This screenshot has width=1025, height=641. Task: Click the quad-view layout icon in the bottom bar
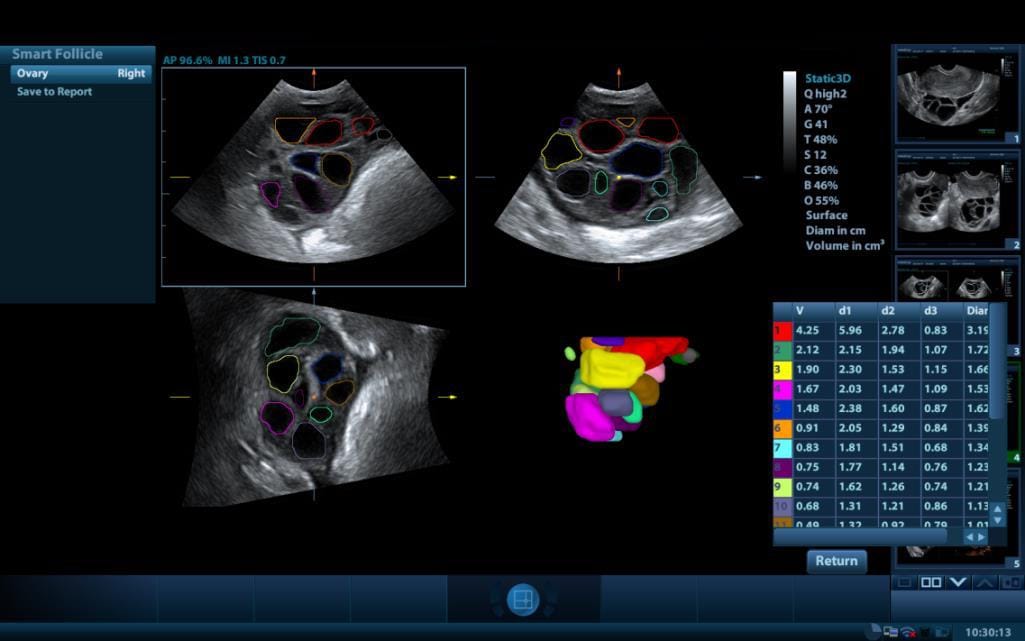(x=523, y=599)
